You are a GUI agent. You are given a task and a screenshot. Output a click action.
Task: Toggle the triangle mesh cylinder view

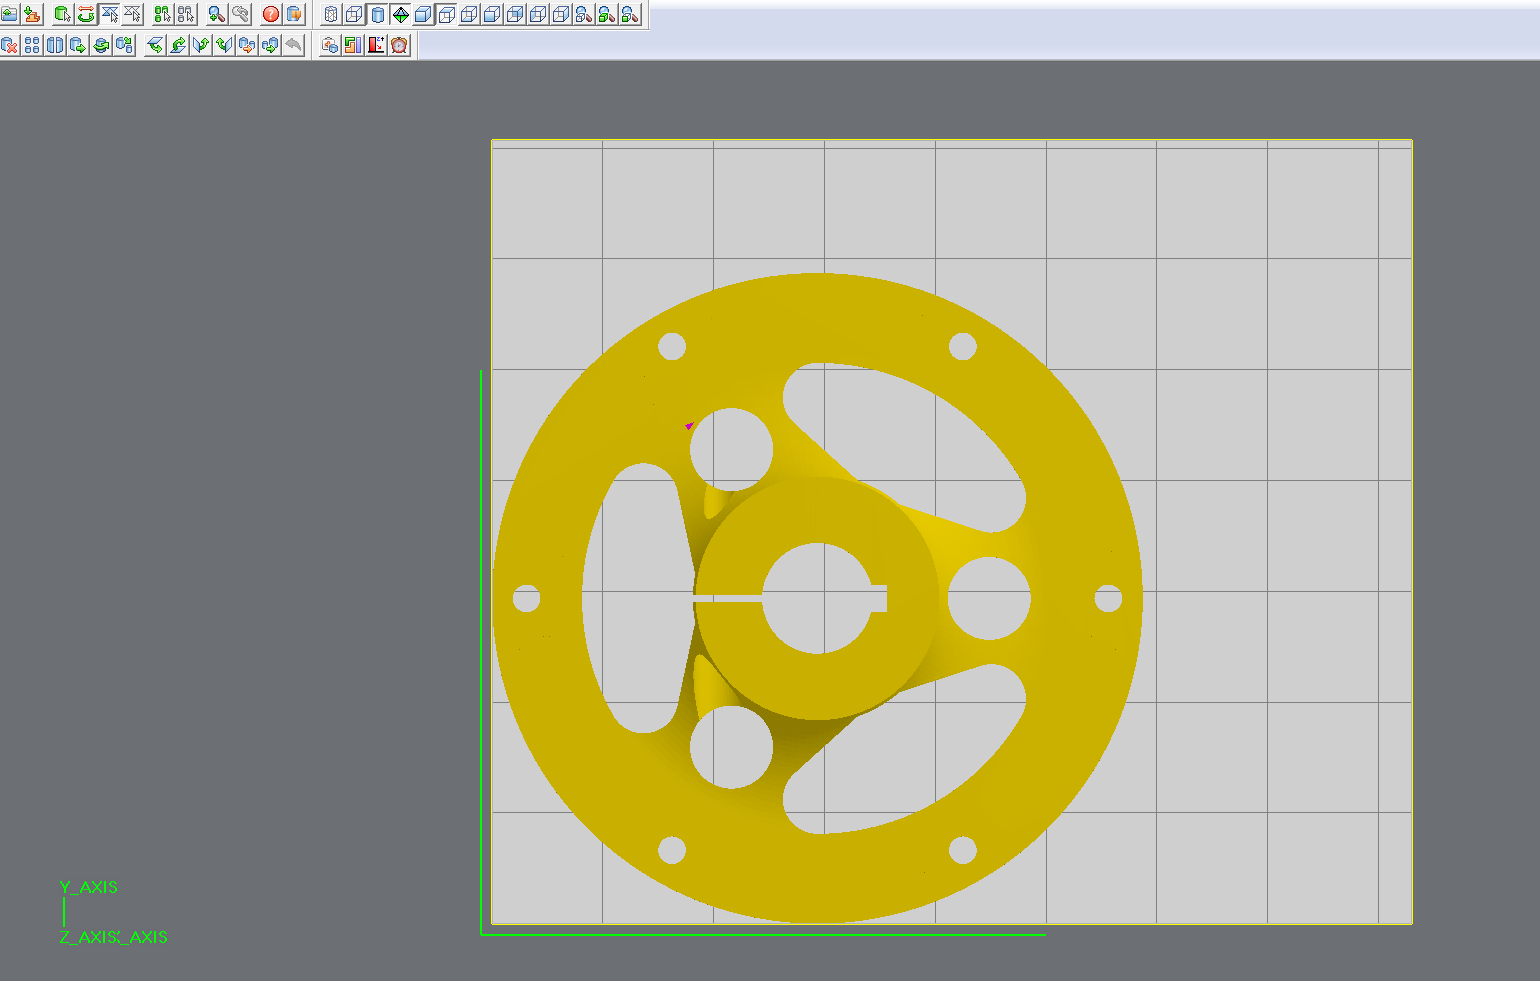(331, 14)
